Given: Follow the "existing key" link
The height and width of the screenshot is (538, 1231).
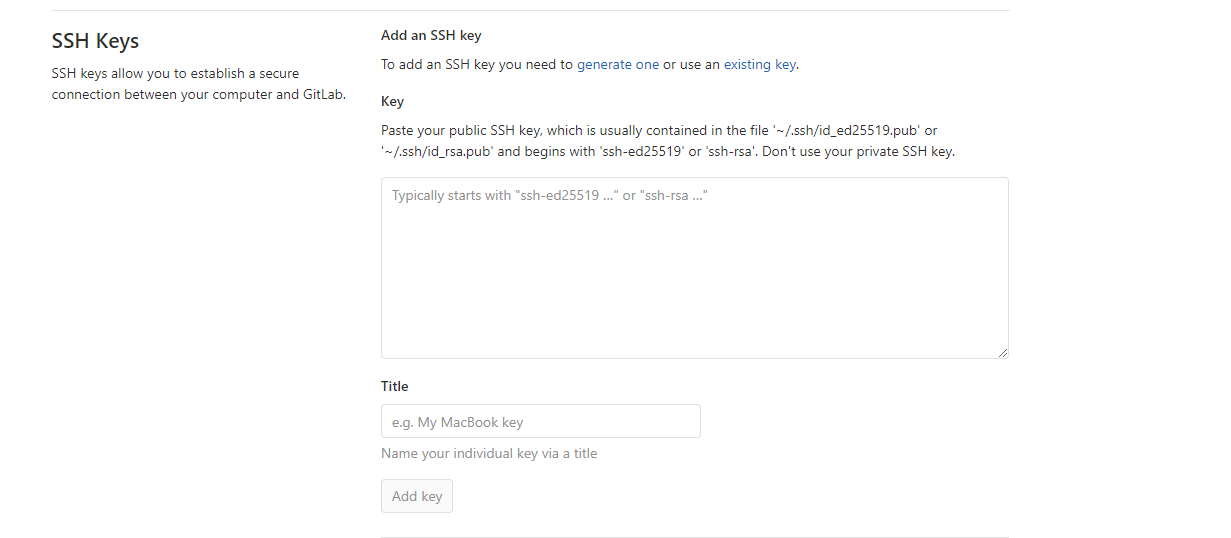Looking at the screenshot, I should click(760, 64).
